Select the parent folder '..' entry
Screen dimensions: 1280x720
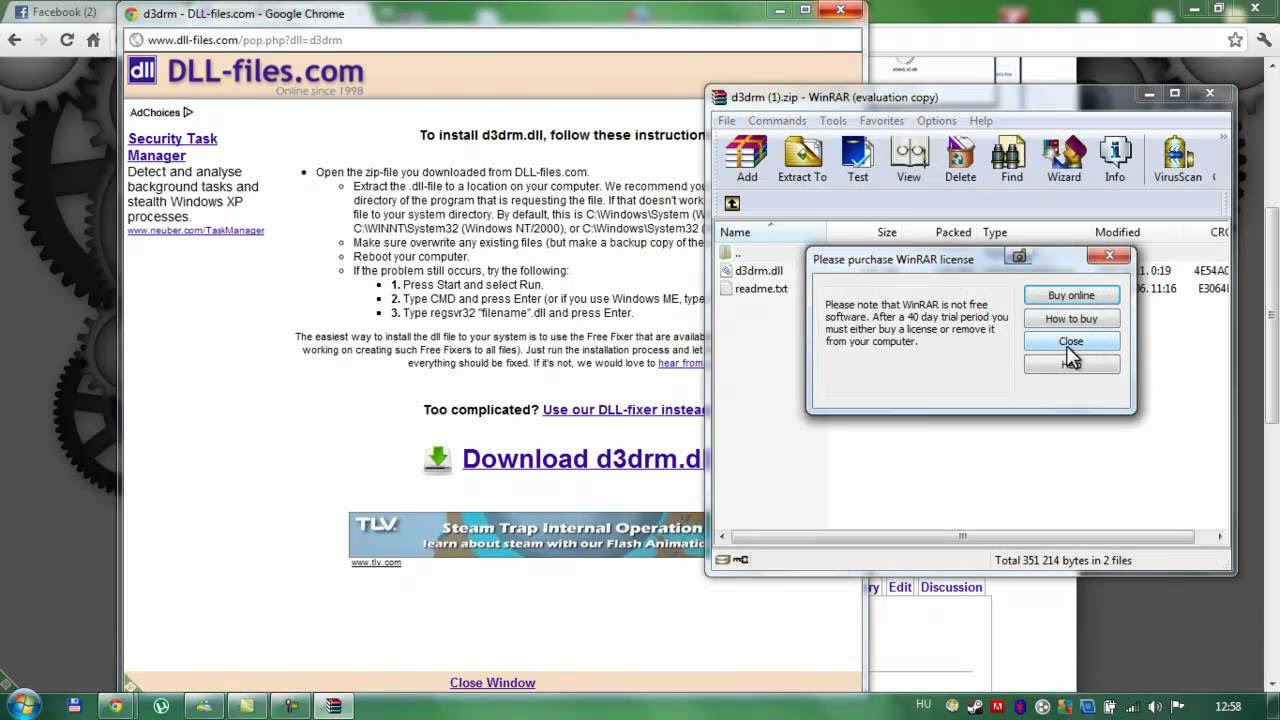(731, 253)
